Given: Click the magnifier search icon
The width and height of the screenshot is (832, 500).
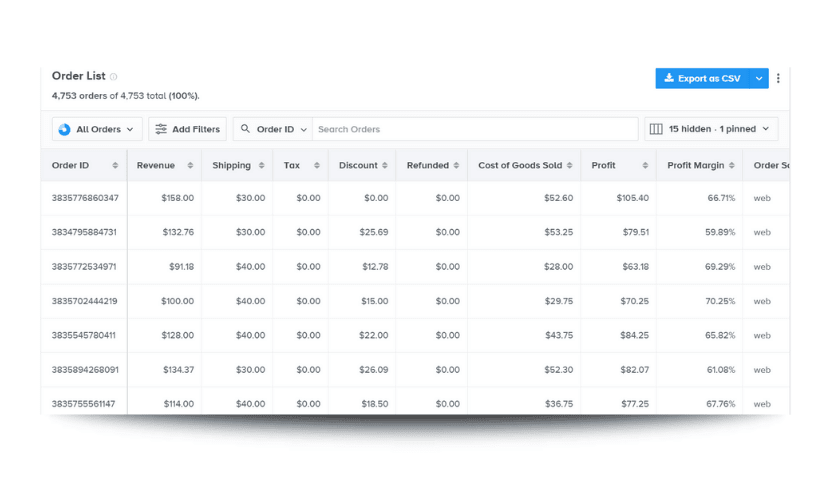Looking at the screenshot, I should pyautogui.click(x=245, y=129).
